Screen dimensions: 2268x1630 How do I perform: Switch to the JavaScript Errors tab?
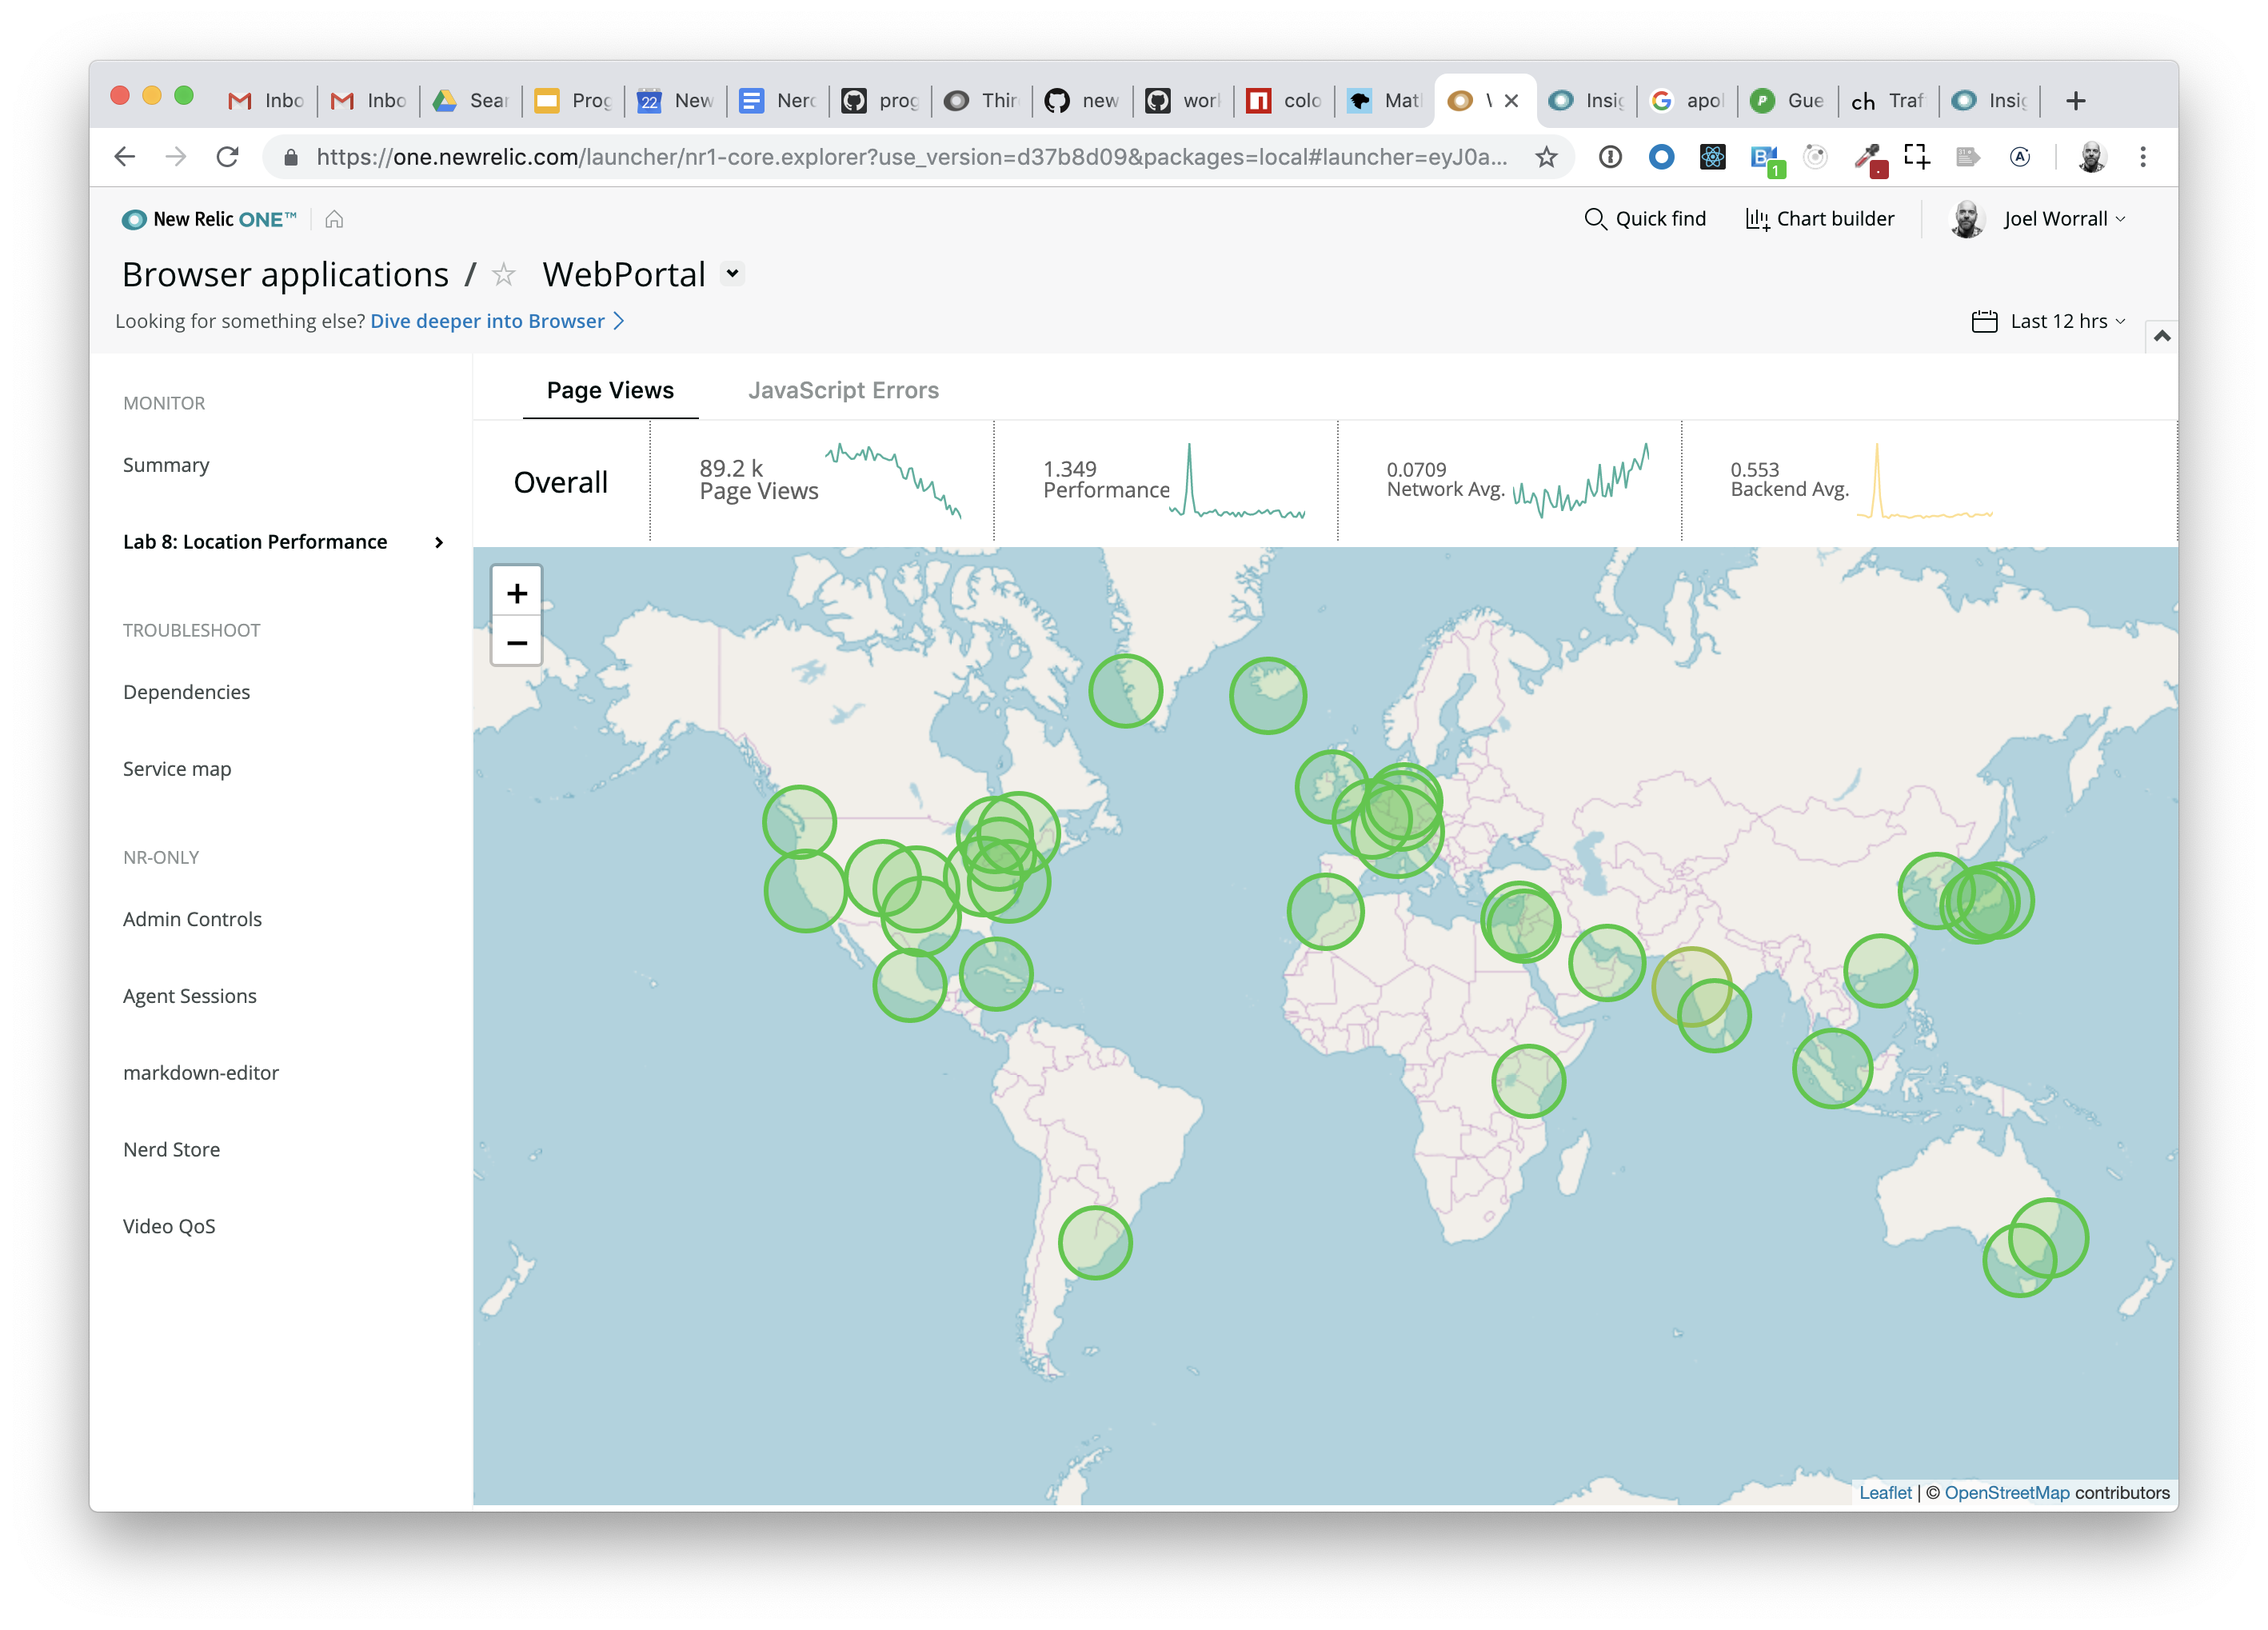click(843, 390)
